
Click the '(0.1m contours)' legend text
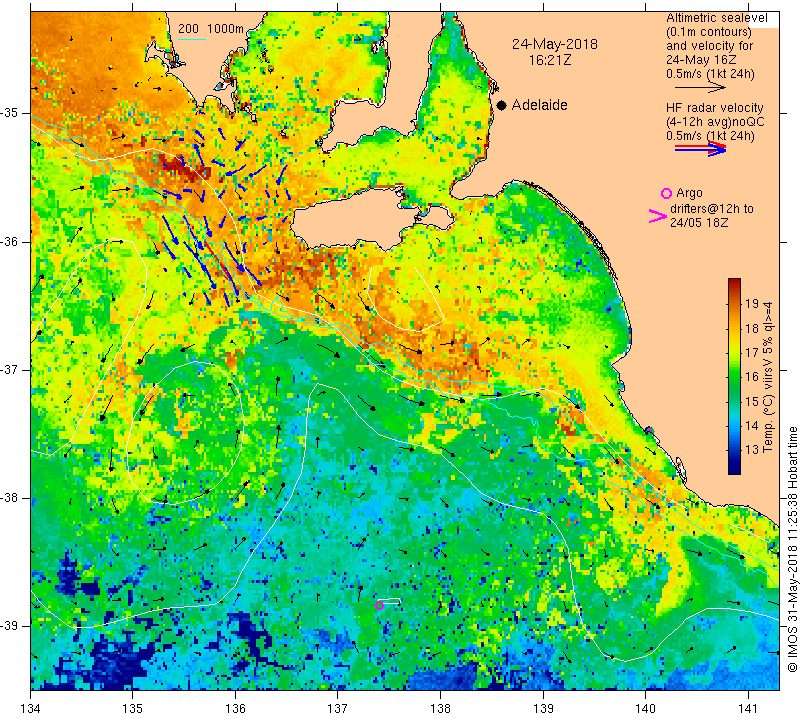[x=709, y=32]
